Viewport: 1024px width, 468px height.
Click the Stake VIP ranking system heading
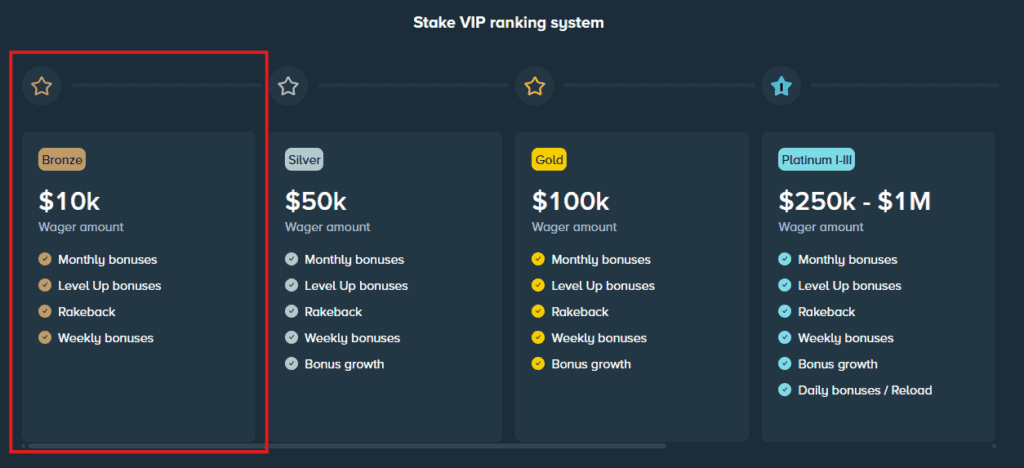tap(508, 22)
